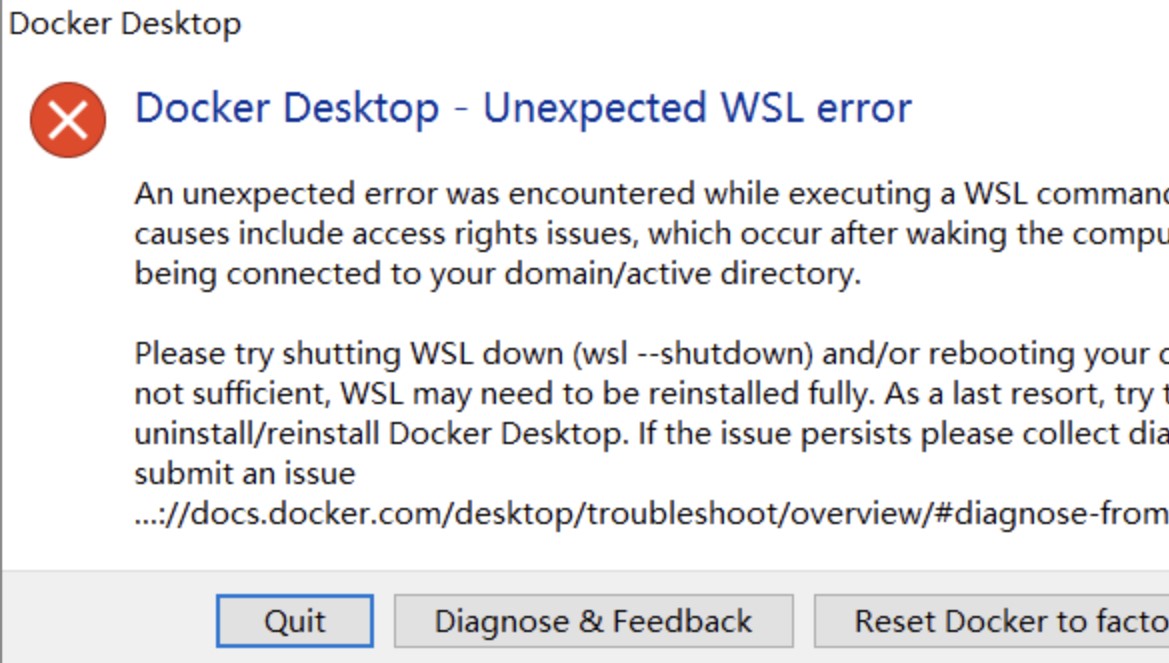Click the 'An unexpected error was encountered' line
This screenshot has height=663, width=1169.
coord(652,194)
